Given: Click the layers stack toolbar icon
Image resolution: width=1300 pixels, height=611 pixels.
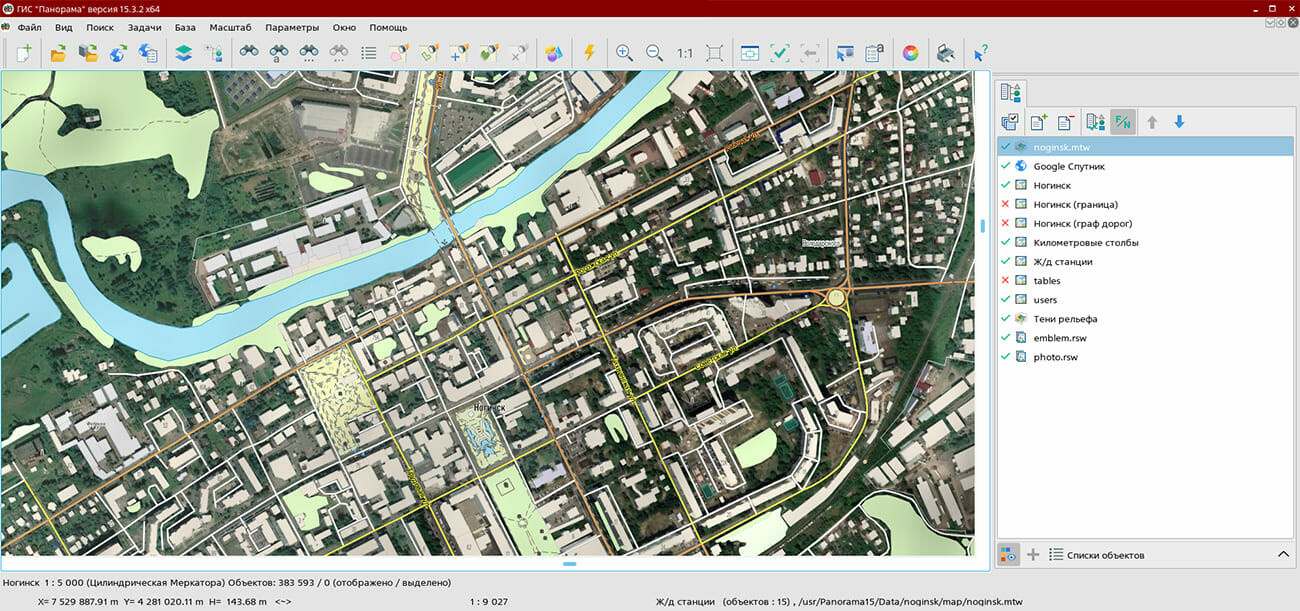Looking at the screenshot, I should 183,53.
